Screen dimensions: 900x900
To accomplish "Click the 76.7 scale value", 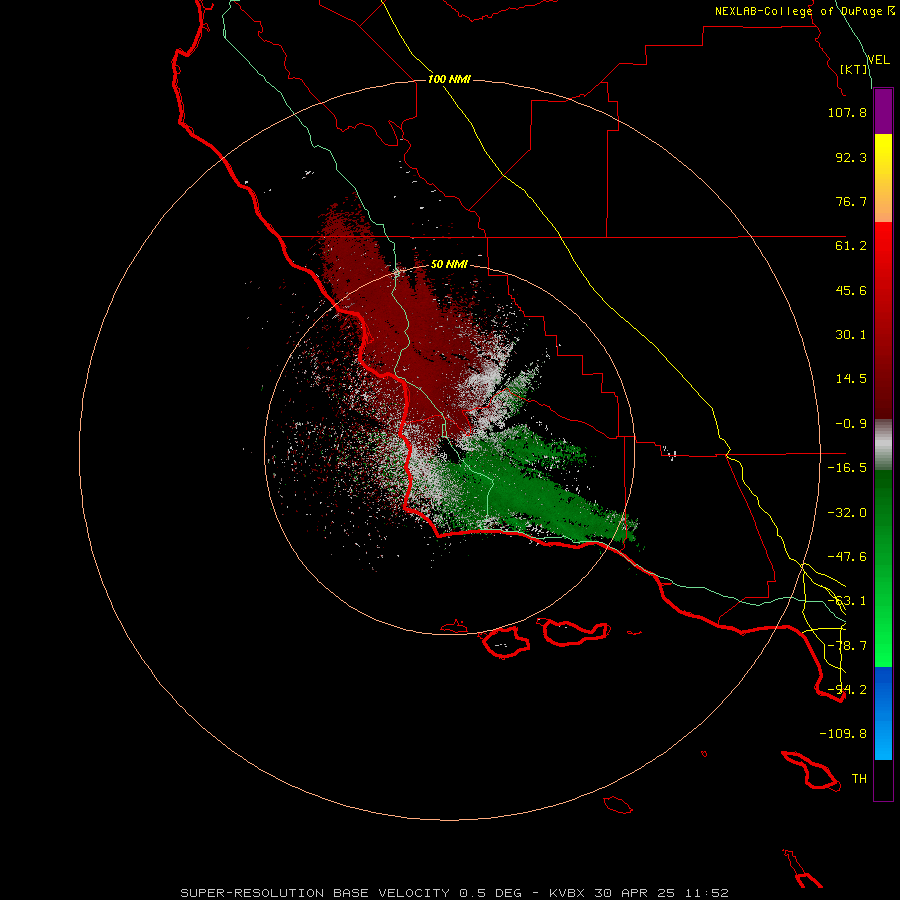I will pos(851,201).
